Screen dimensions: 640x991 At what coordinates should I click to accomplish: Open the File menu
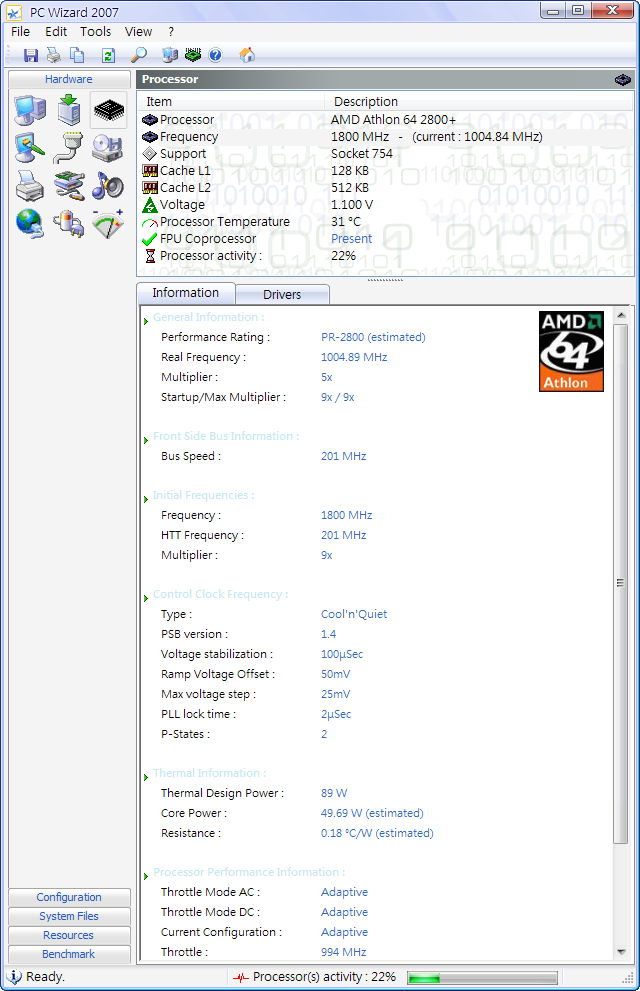click(x=20, y=32)
